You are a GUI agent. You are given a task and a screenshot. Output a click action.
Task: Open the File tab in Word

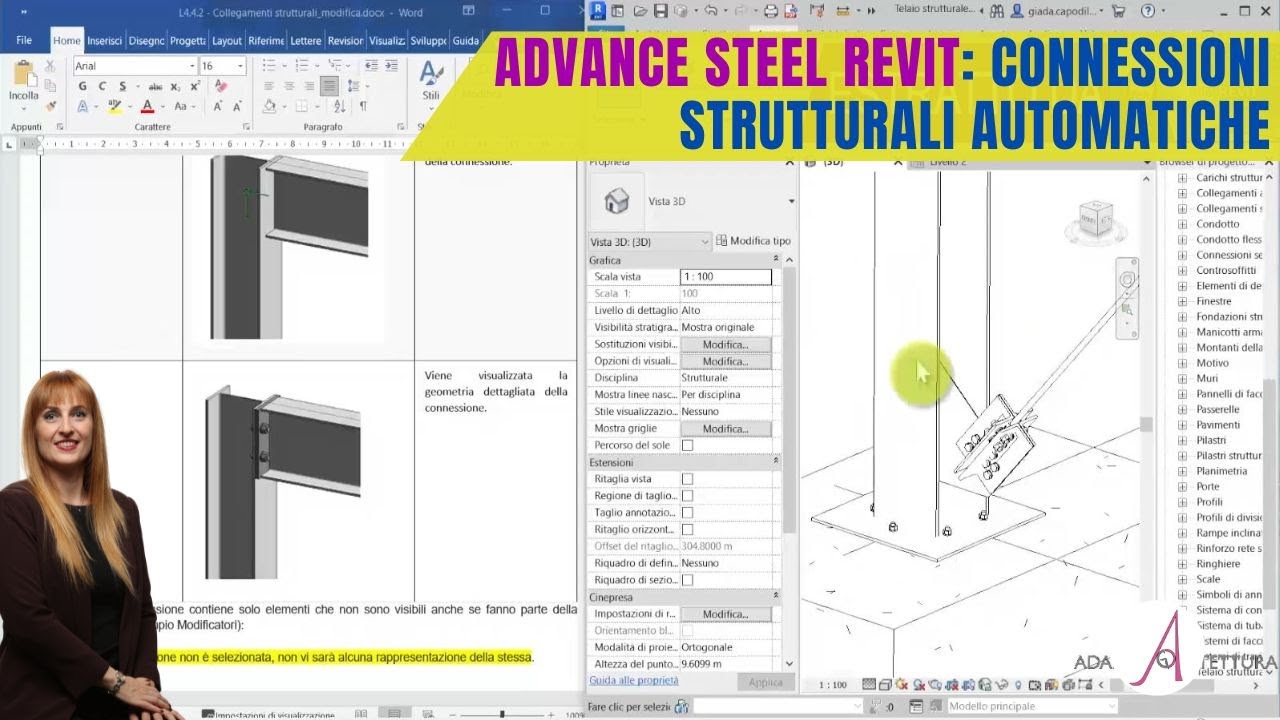coord(24,41)
